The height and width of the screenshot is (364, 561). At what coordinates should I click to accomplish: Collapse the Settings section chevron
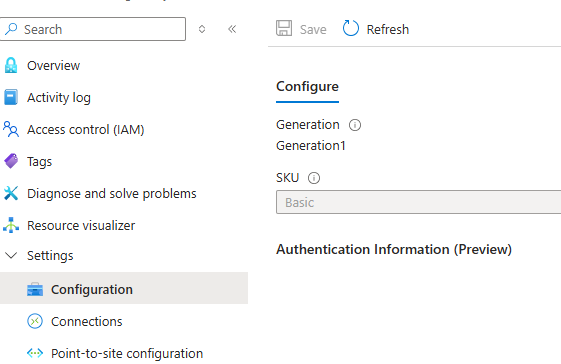coord(11,256)
